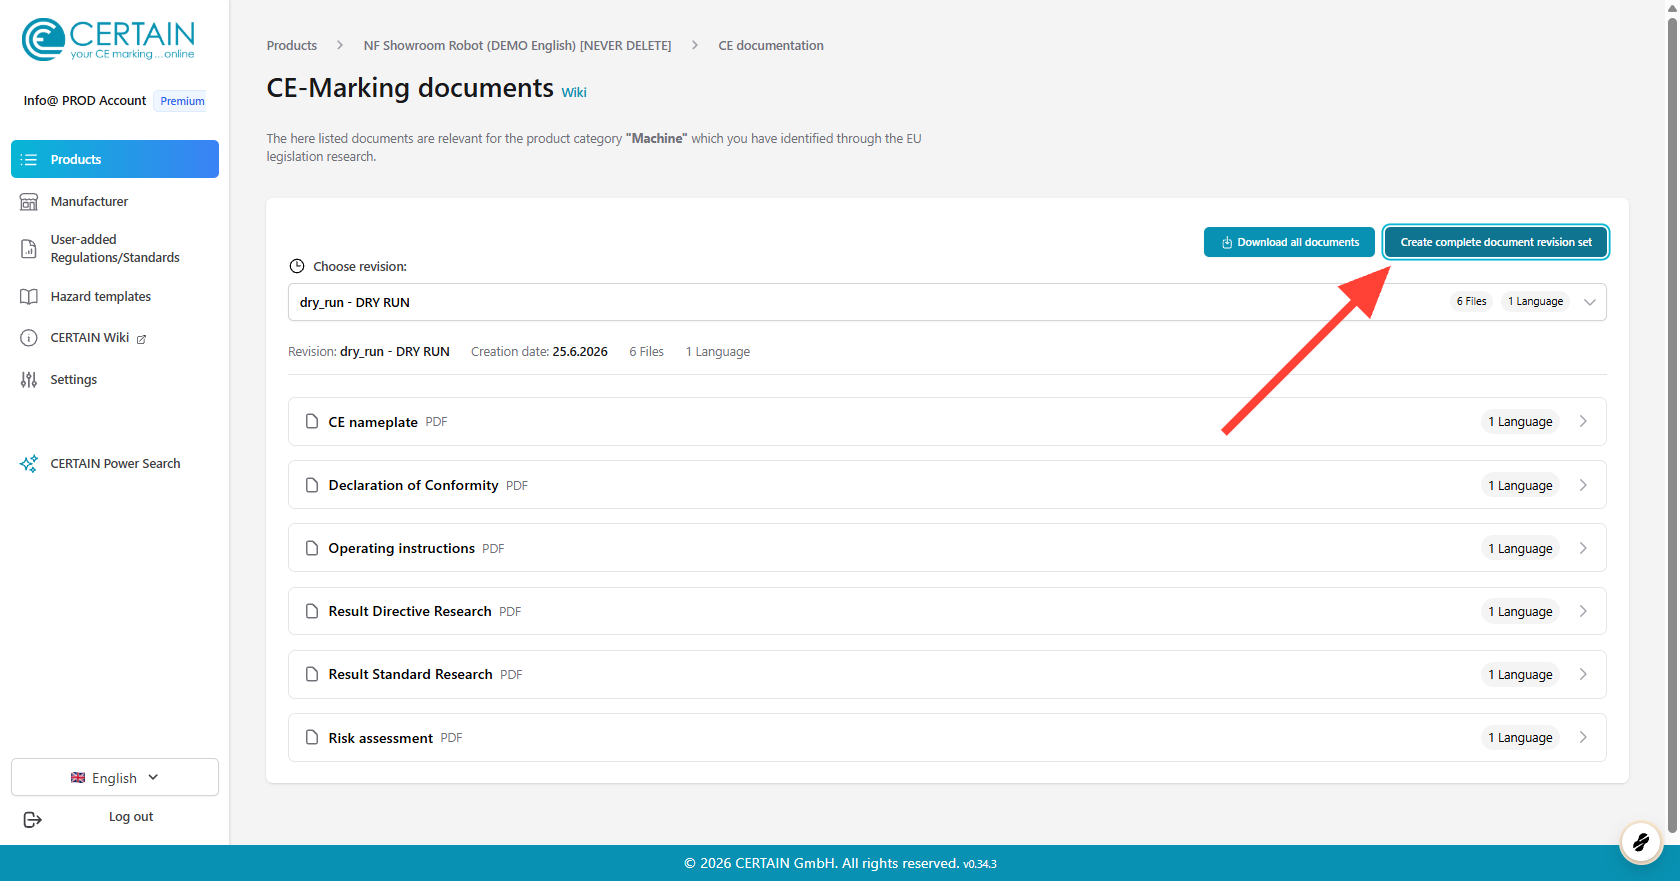Click the external link icon beside CERTAIN Wiki
The width and height of the screenshot is (1680, 881).
tap(141, 339)
